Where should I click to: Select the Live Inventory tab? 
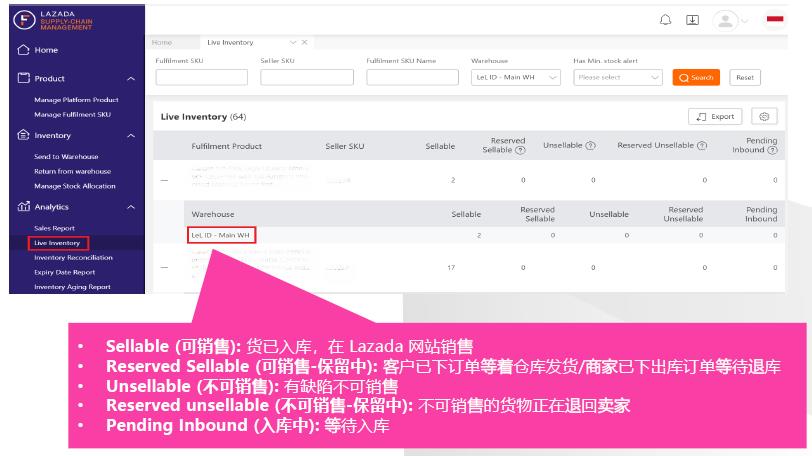pos(230,42)
